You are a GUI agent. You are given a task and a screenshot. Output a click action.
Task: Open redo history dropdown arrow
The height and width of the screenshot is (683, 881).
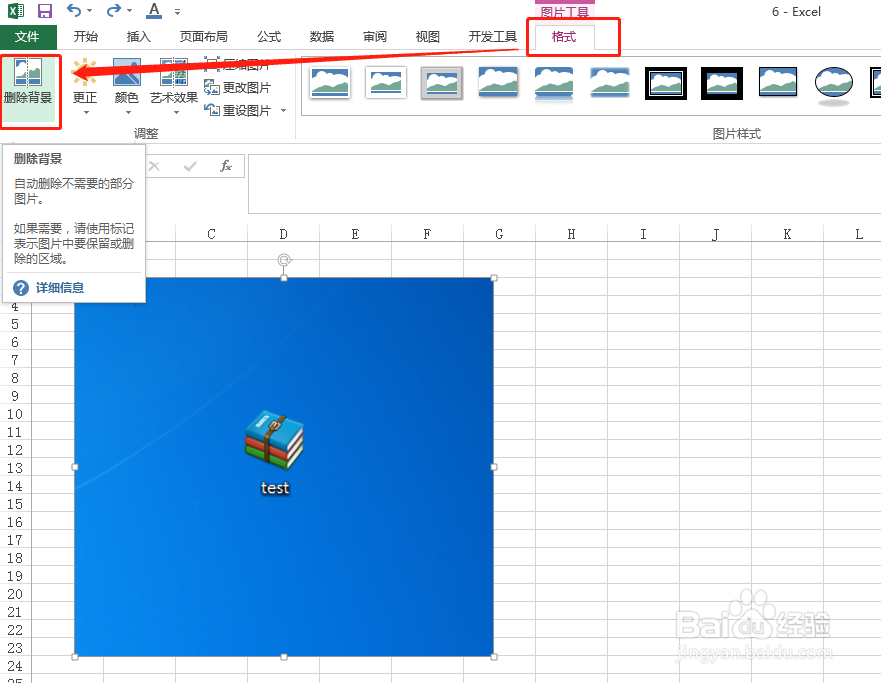click(130, 11)
